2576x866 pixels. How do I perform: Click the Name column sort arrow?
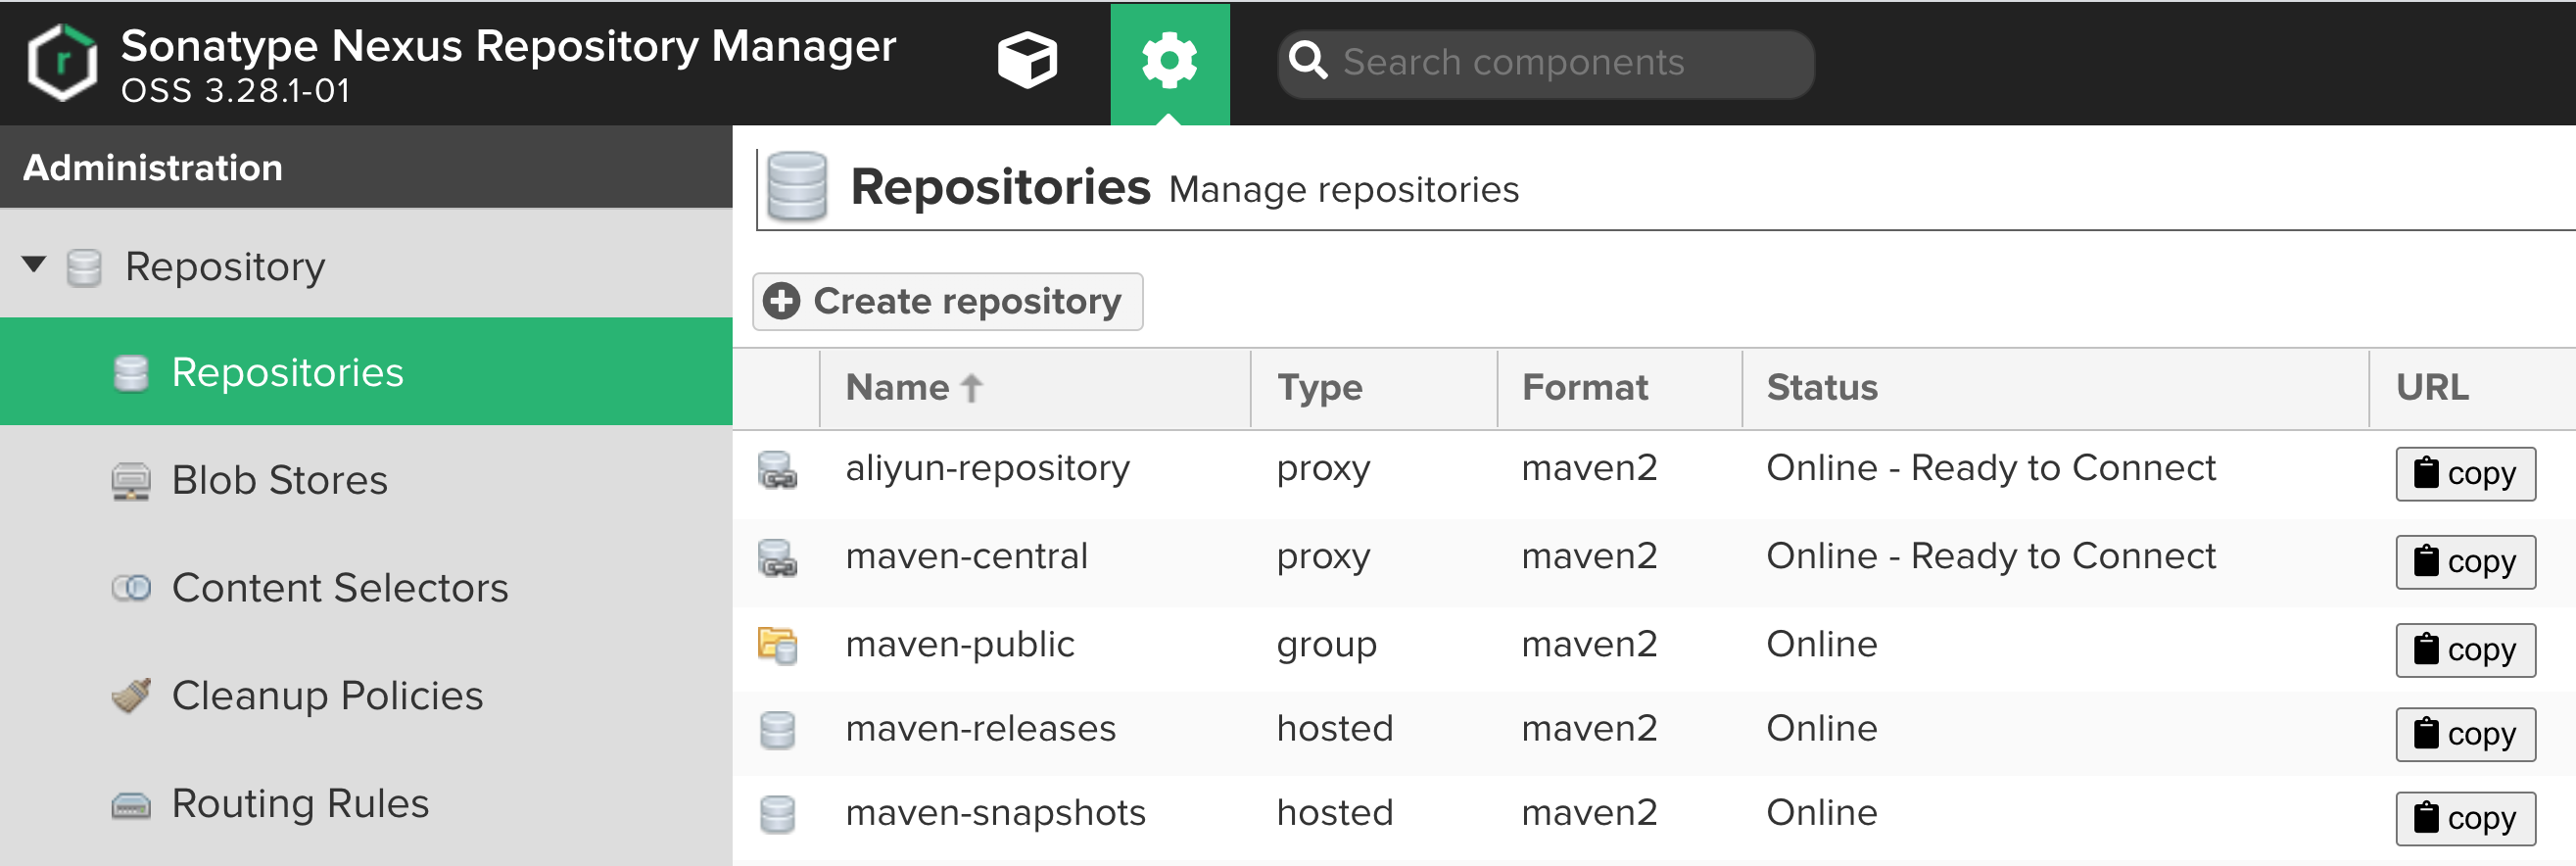point(971,388)
